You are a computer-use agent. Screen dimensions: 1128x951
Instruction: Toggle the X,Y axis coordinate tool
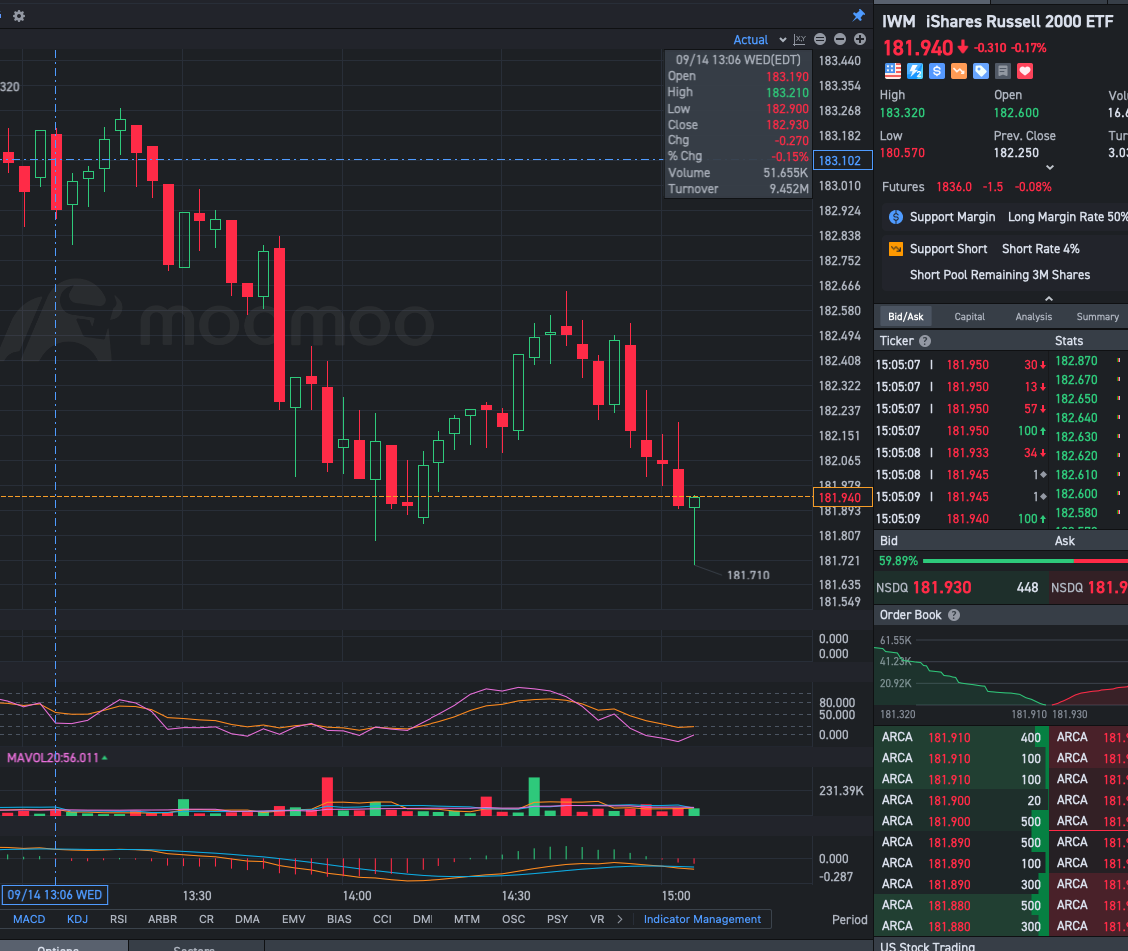coord(799,40)
